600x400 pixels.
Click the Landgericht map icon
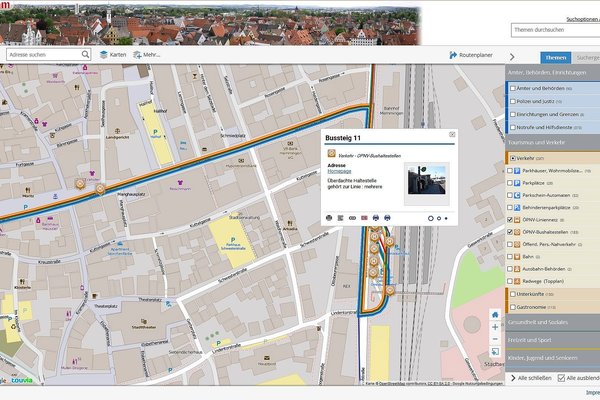point(117,131)
